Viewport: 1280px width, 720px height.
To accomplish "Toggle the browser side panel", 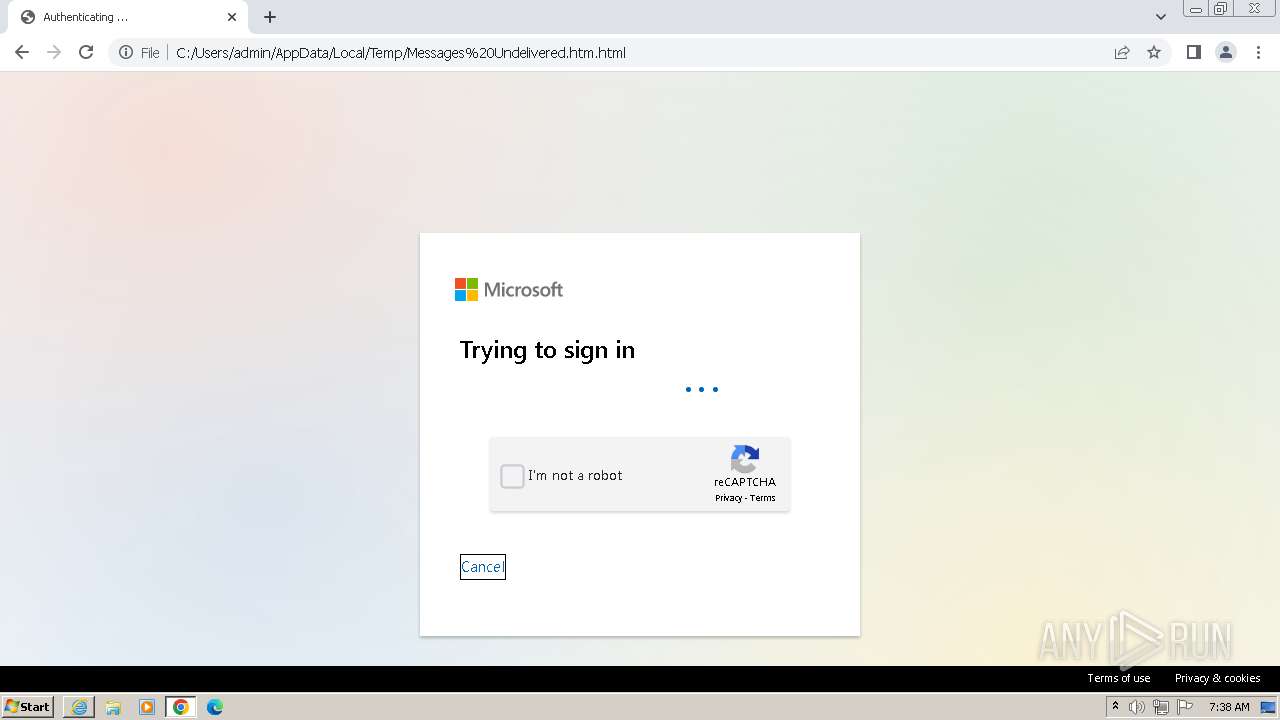I will (x=1193, y=53).
